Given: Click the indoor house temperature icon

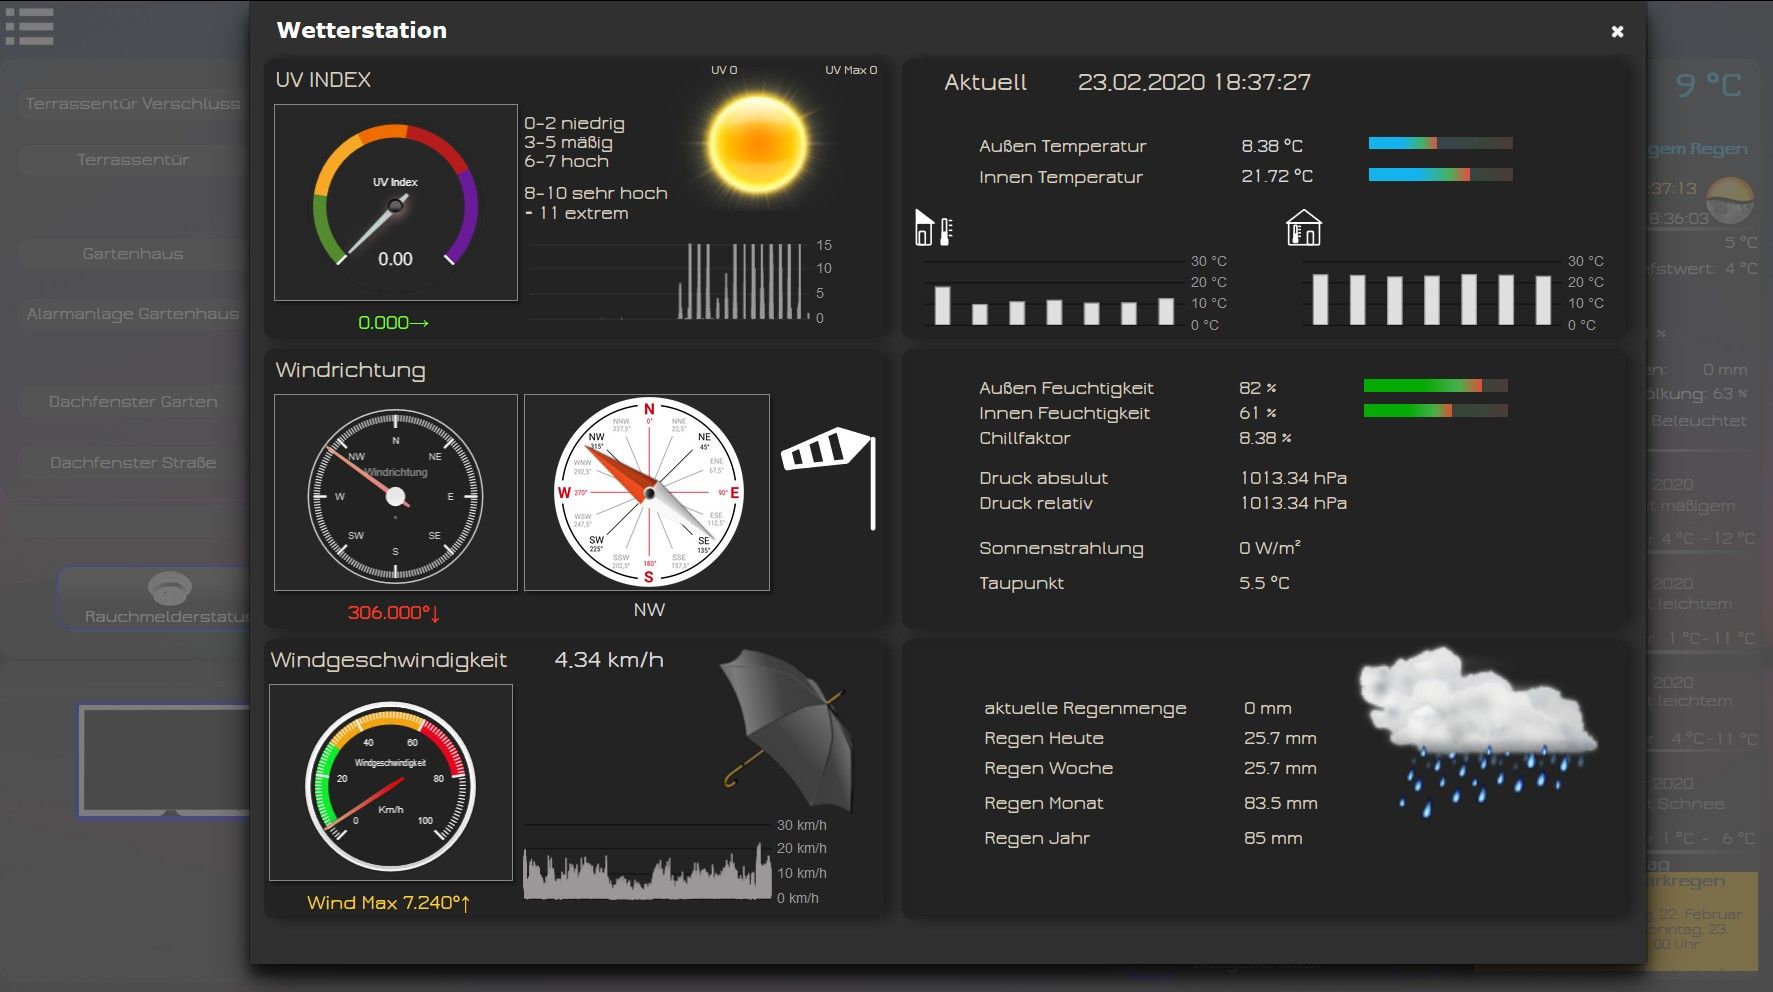Looking at the screenshot, I should pyautogui.click(x=1303, y=228).
